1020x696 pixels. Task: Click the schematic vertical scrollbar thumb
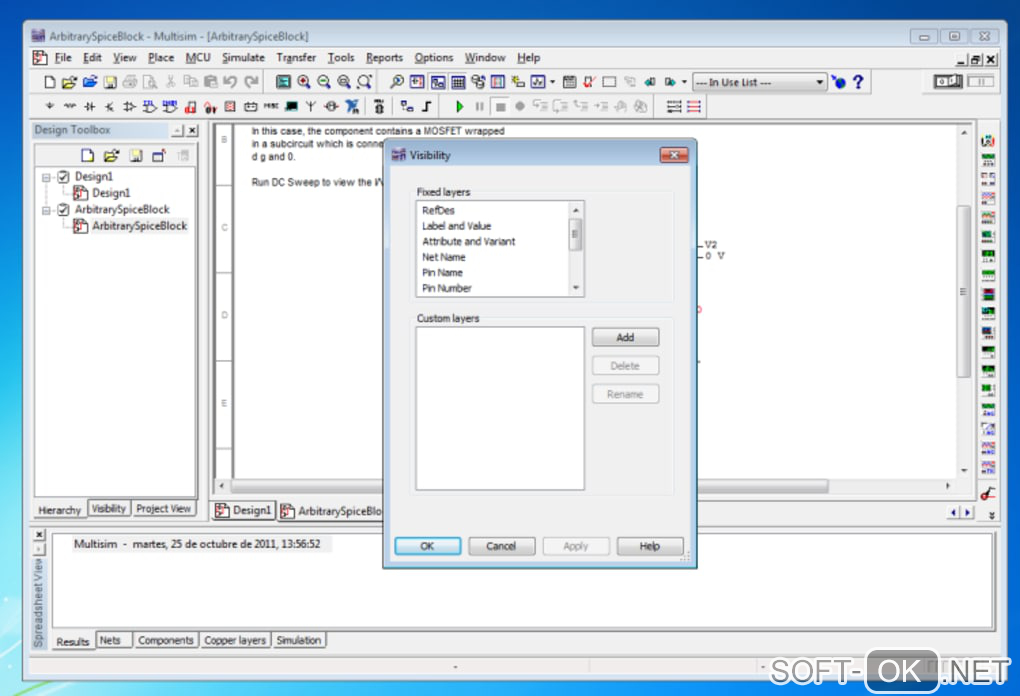point(963,291)
